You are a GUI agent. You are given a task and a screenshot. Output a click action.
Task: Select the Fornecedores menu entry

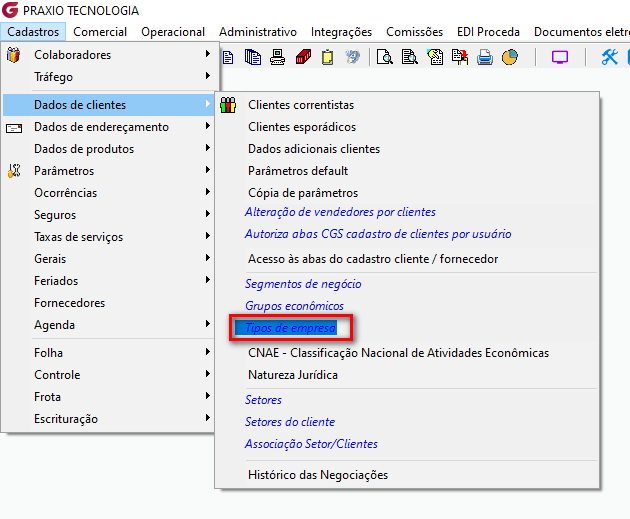(70, 303)
